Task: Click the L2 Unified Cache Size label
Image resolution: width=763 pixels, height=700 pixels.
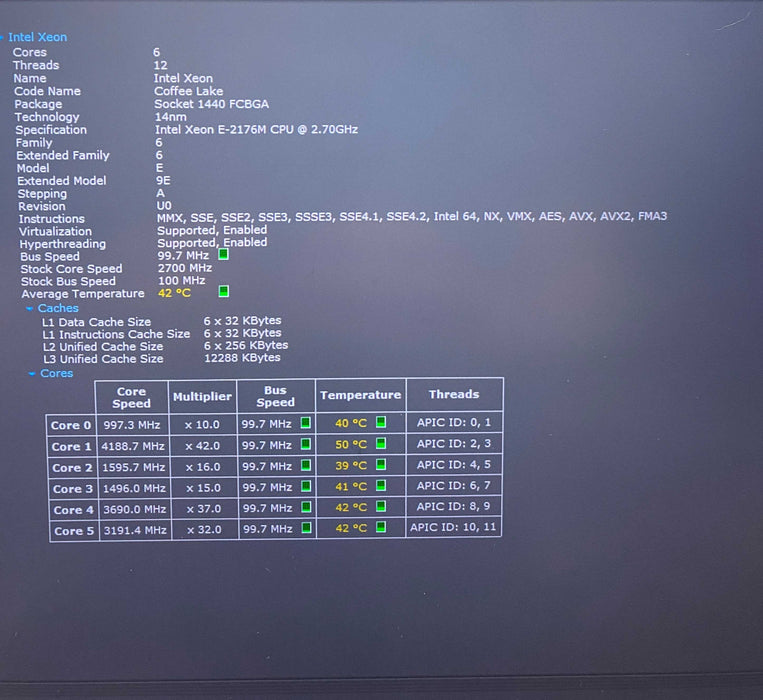Action: pyautogui.click(x=103, y=347)
